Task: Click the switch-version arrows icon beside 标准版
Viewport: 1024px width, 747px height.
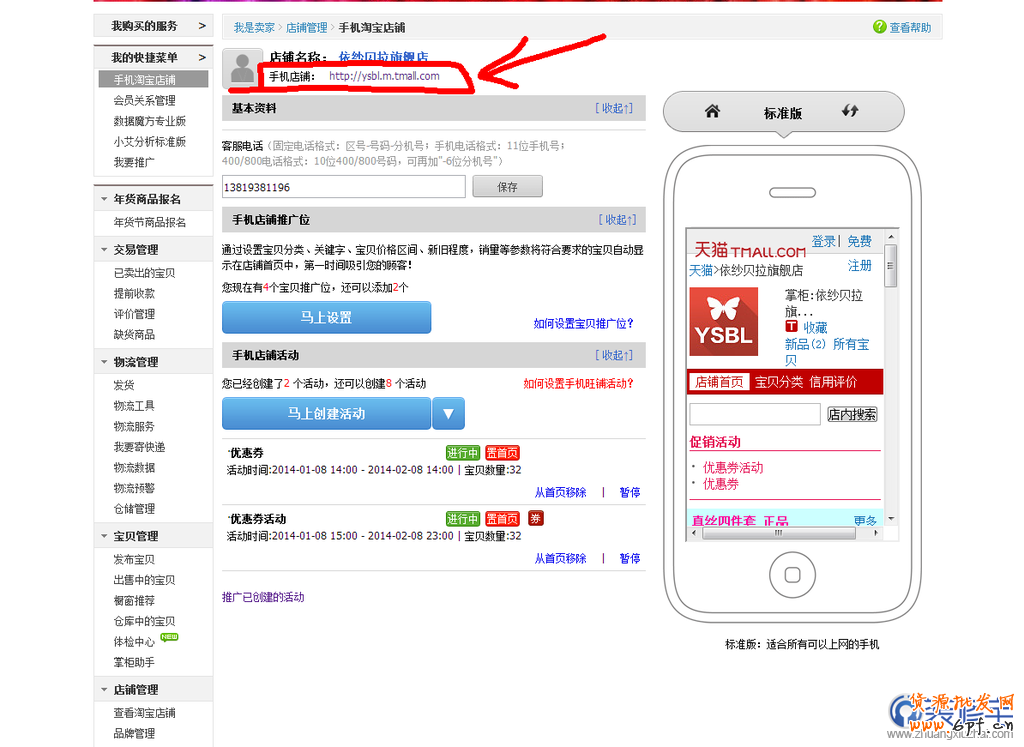Action: 850,111
